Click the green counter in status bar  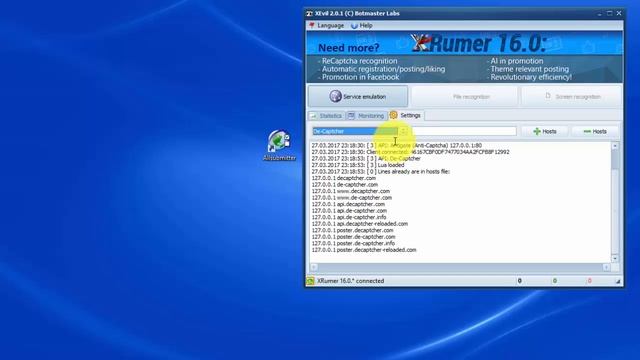[x=555, y=281]
